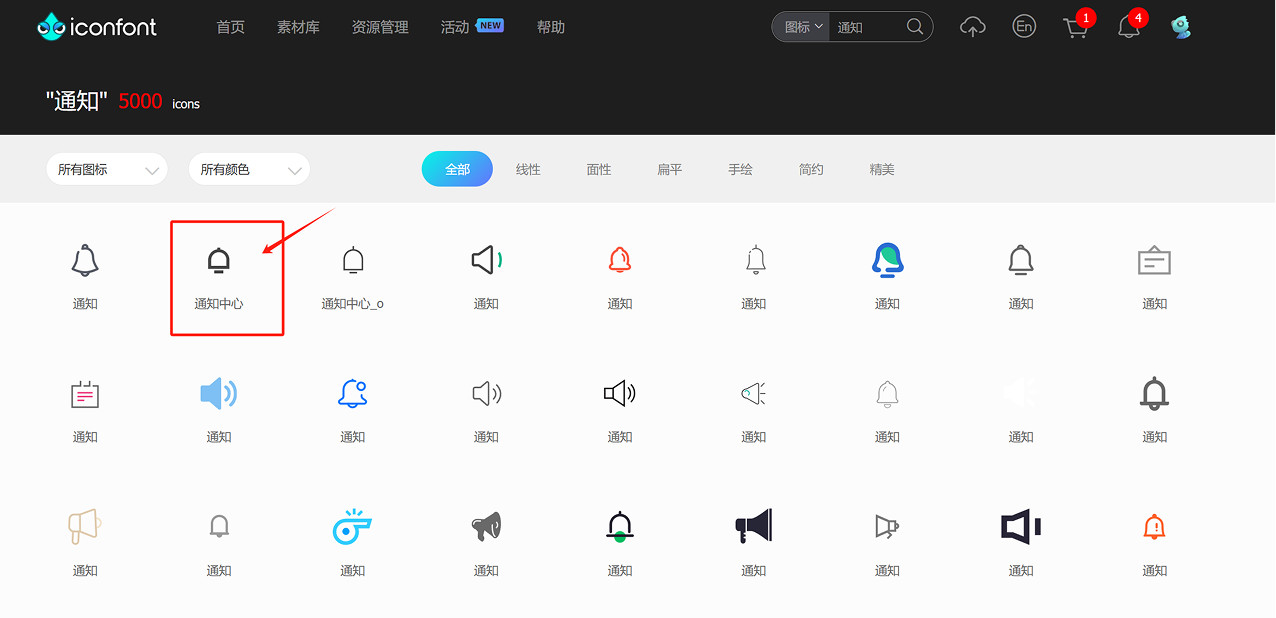Switch language using the En icon

[x=1024, y=26]
